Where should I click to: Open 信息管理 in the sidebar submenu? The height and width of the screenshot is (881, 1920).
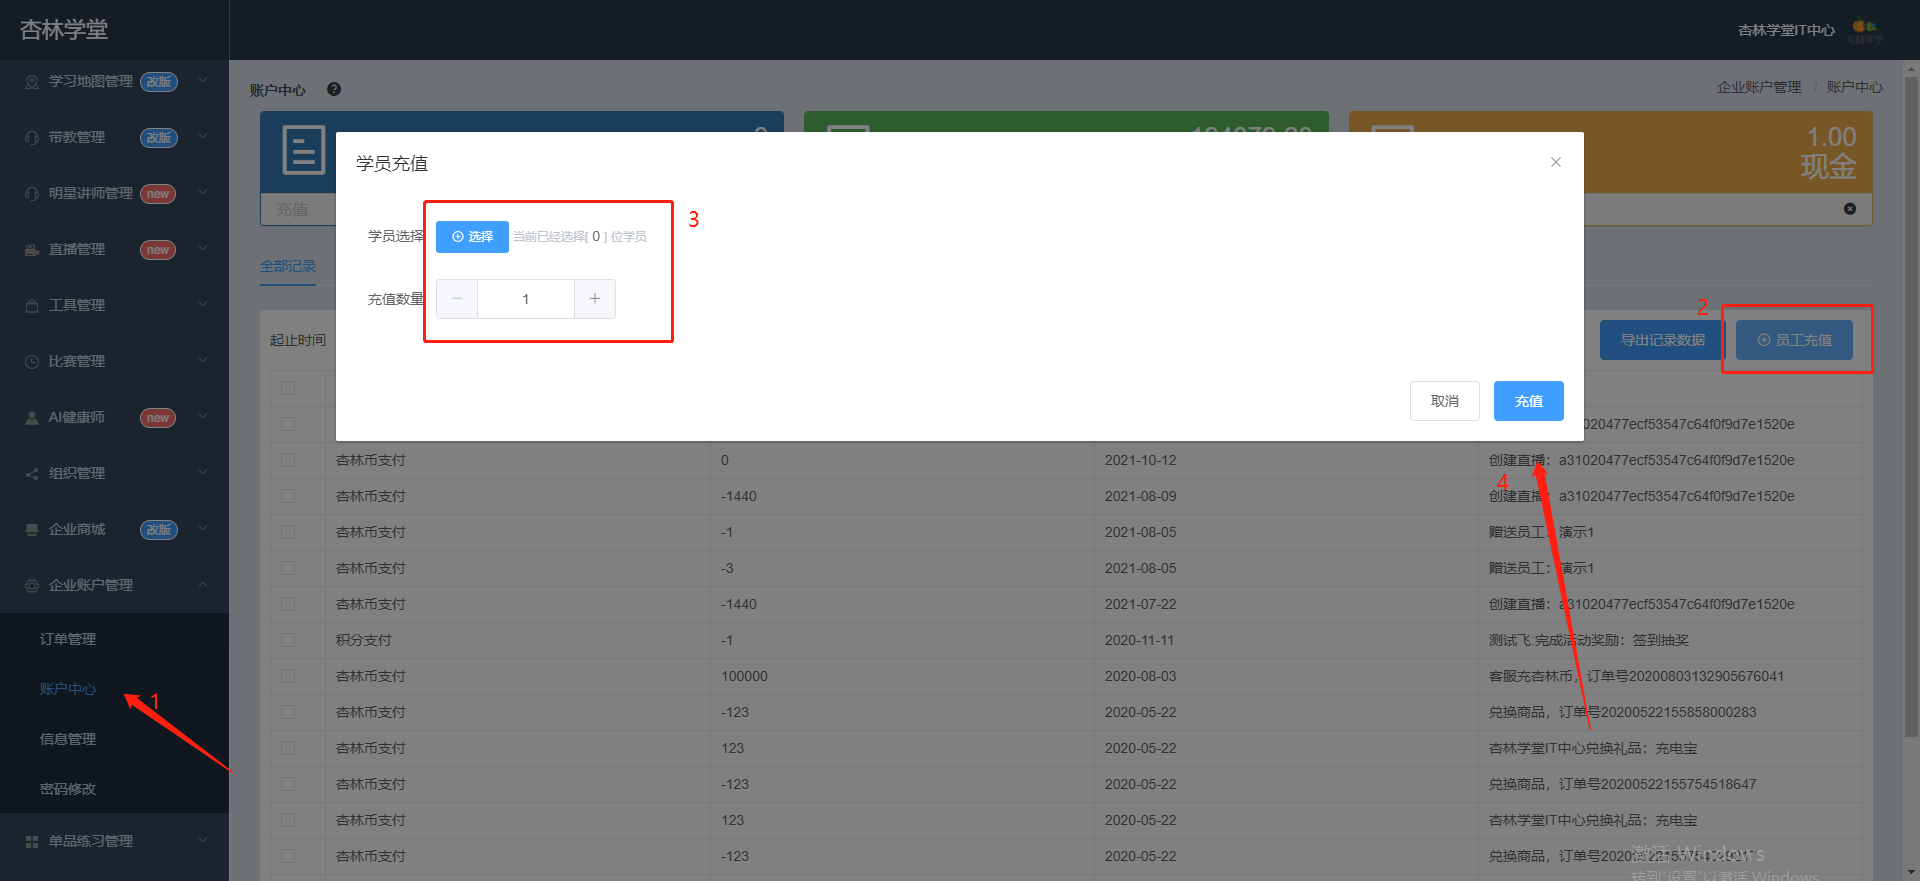[x=68, y=739]
